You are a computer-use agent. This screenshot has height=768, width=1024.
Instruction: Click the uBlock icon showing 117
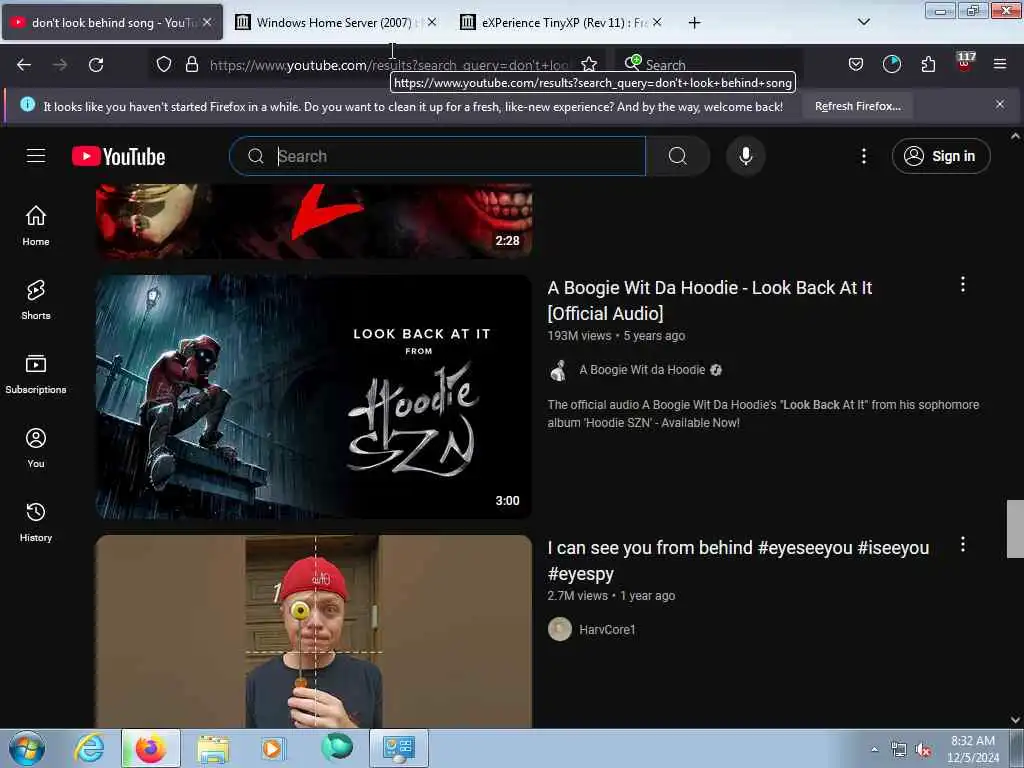[x=965, y=62]
